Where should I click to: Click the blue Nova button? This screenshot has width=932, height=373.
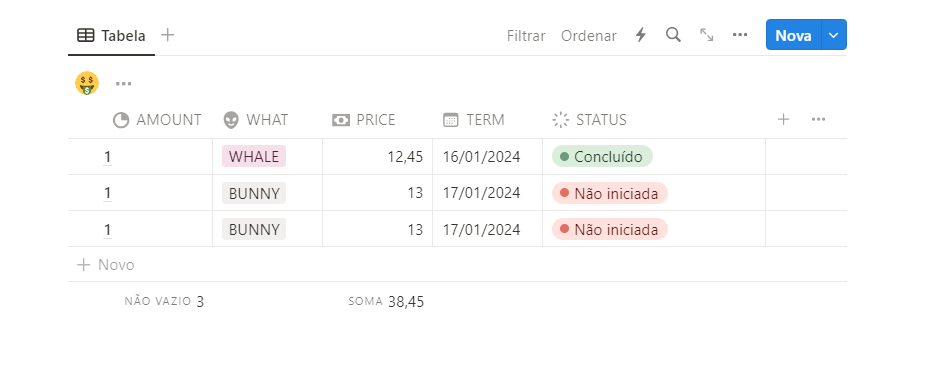pyautogui.click(x=794, y=35)
